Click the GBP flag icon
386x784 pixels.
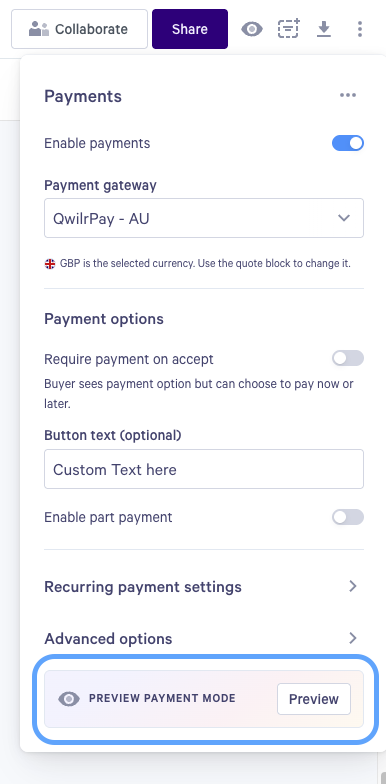click(x=50, y=264)
